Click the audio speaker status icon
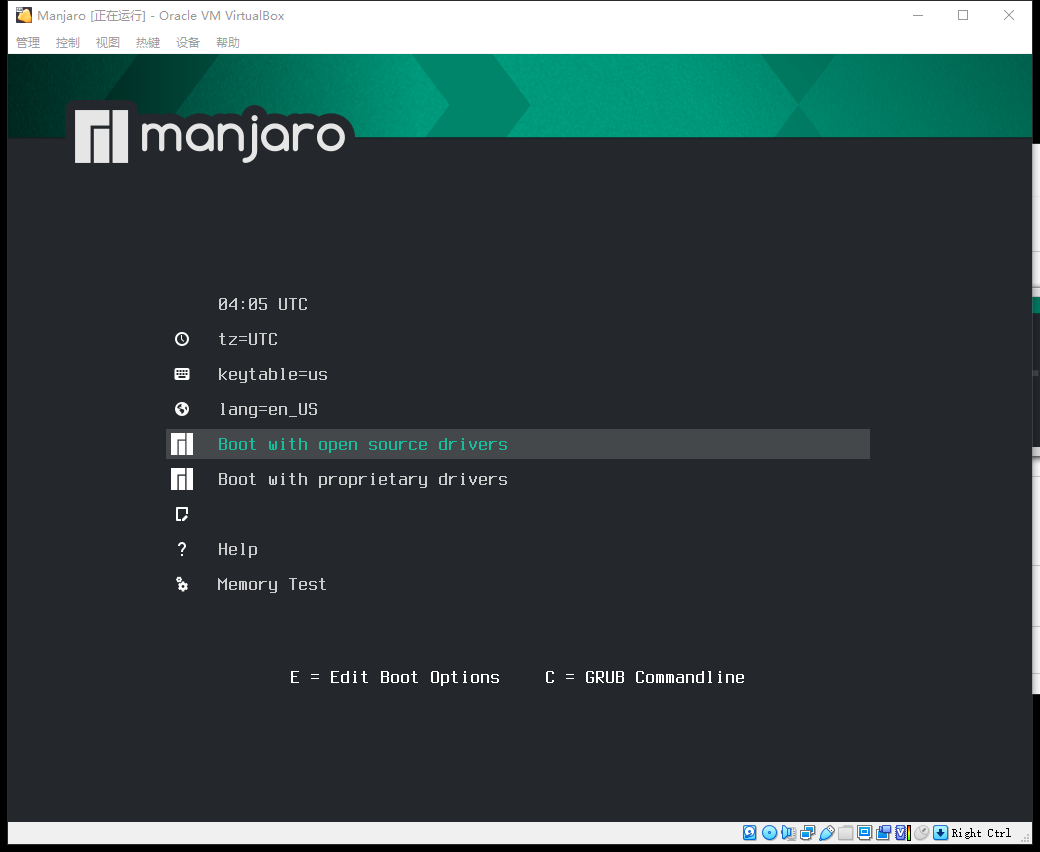Image resolution: width=1040 pixels, height=852 pixels. click(788, 833)
